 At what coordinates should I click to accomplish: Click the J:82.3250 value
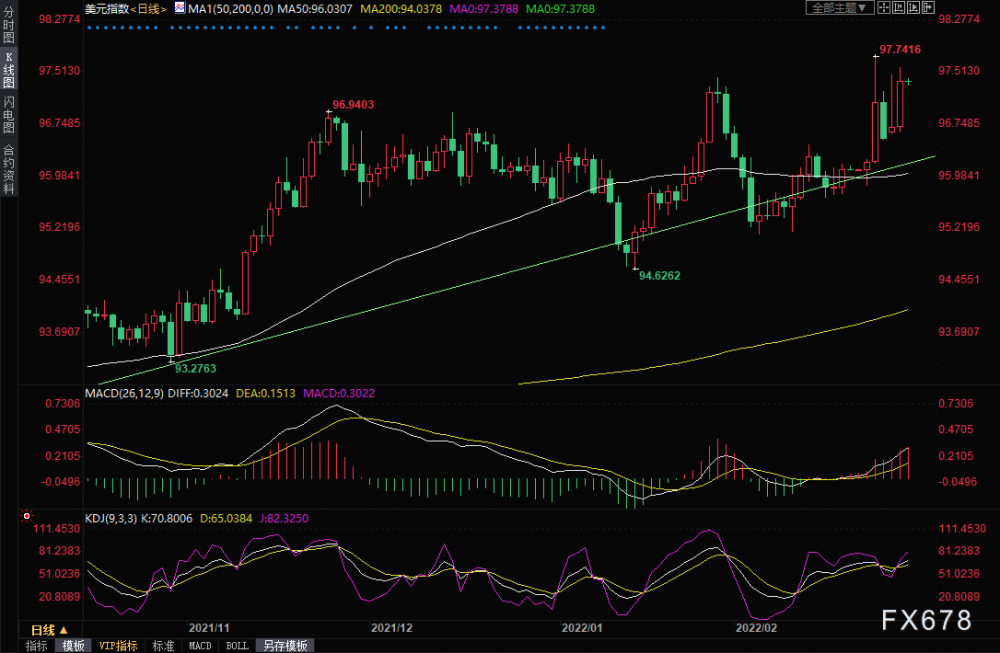(x=284, y=518)
